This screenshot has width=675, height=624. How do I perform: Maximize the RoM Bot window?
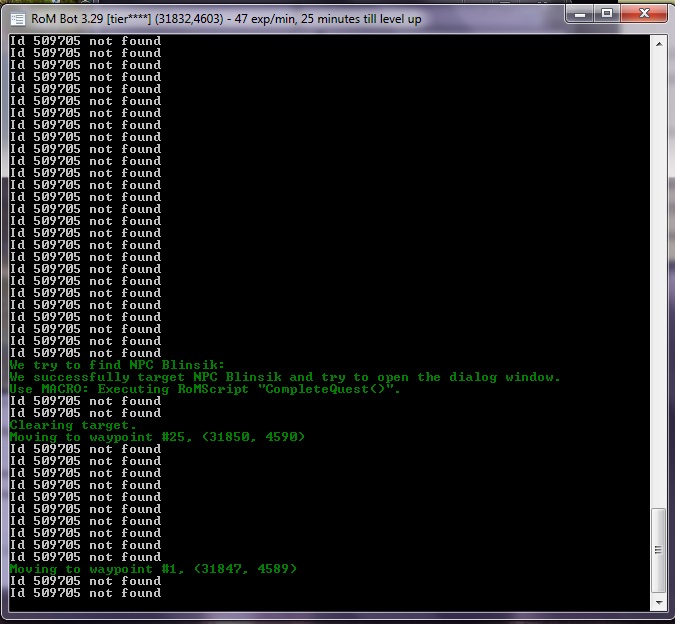tap(606, 12)
